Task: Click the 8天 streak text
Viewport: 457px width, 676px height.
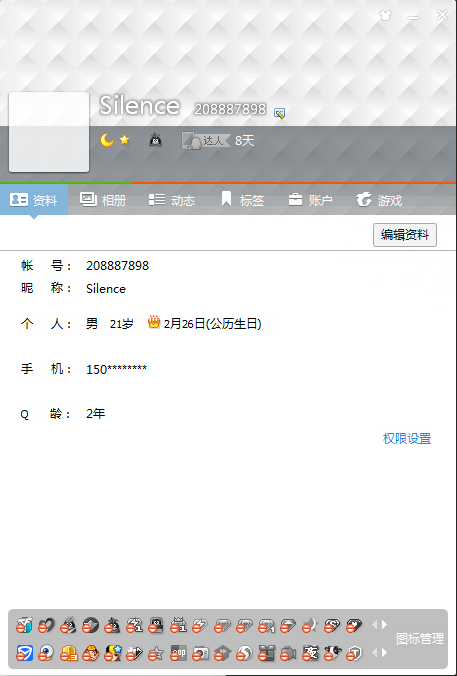Action: coord(244,141)
